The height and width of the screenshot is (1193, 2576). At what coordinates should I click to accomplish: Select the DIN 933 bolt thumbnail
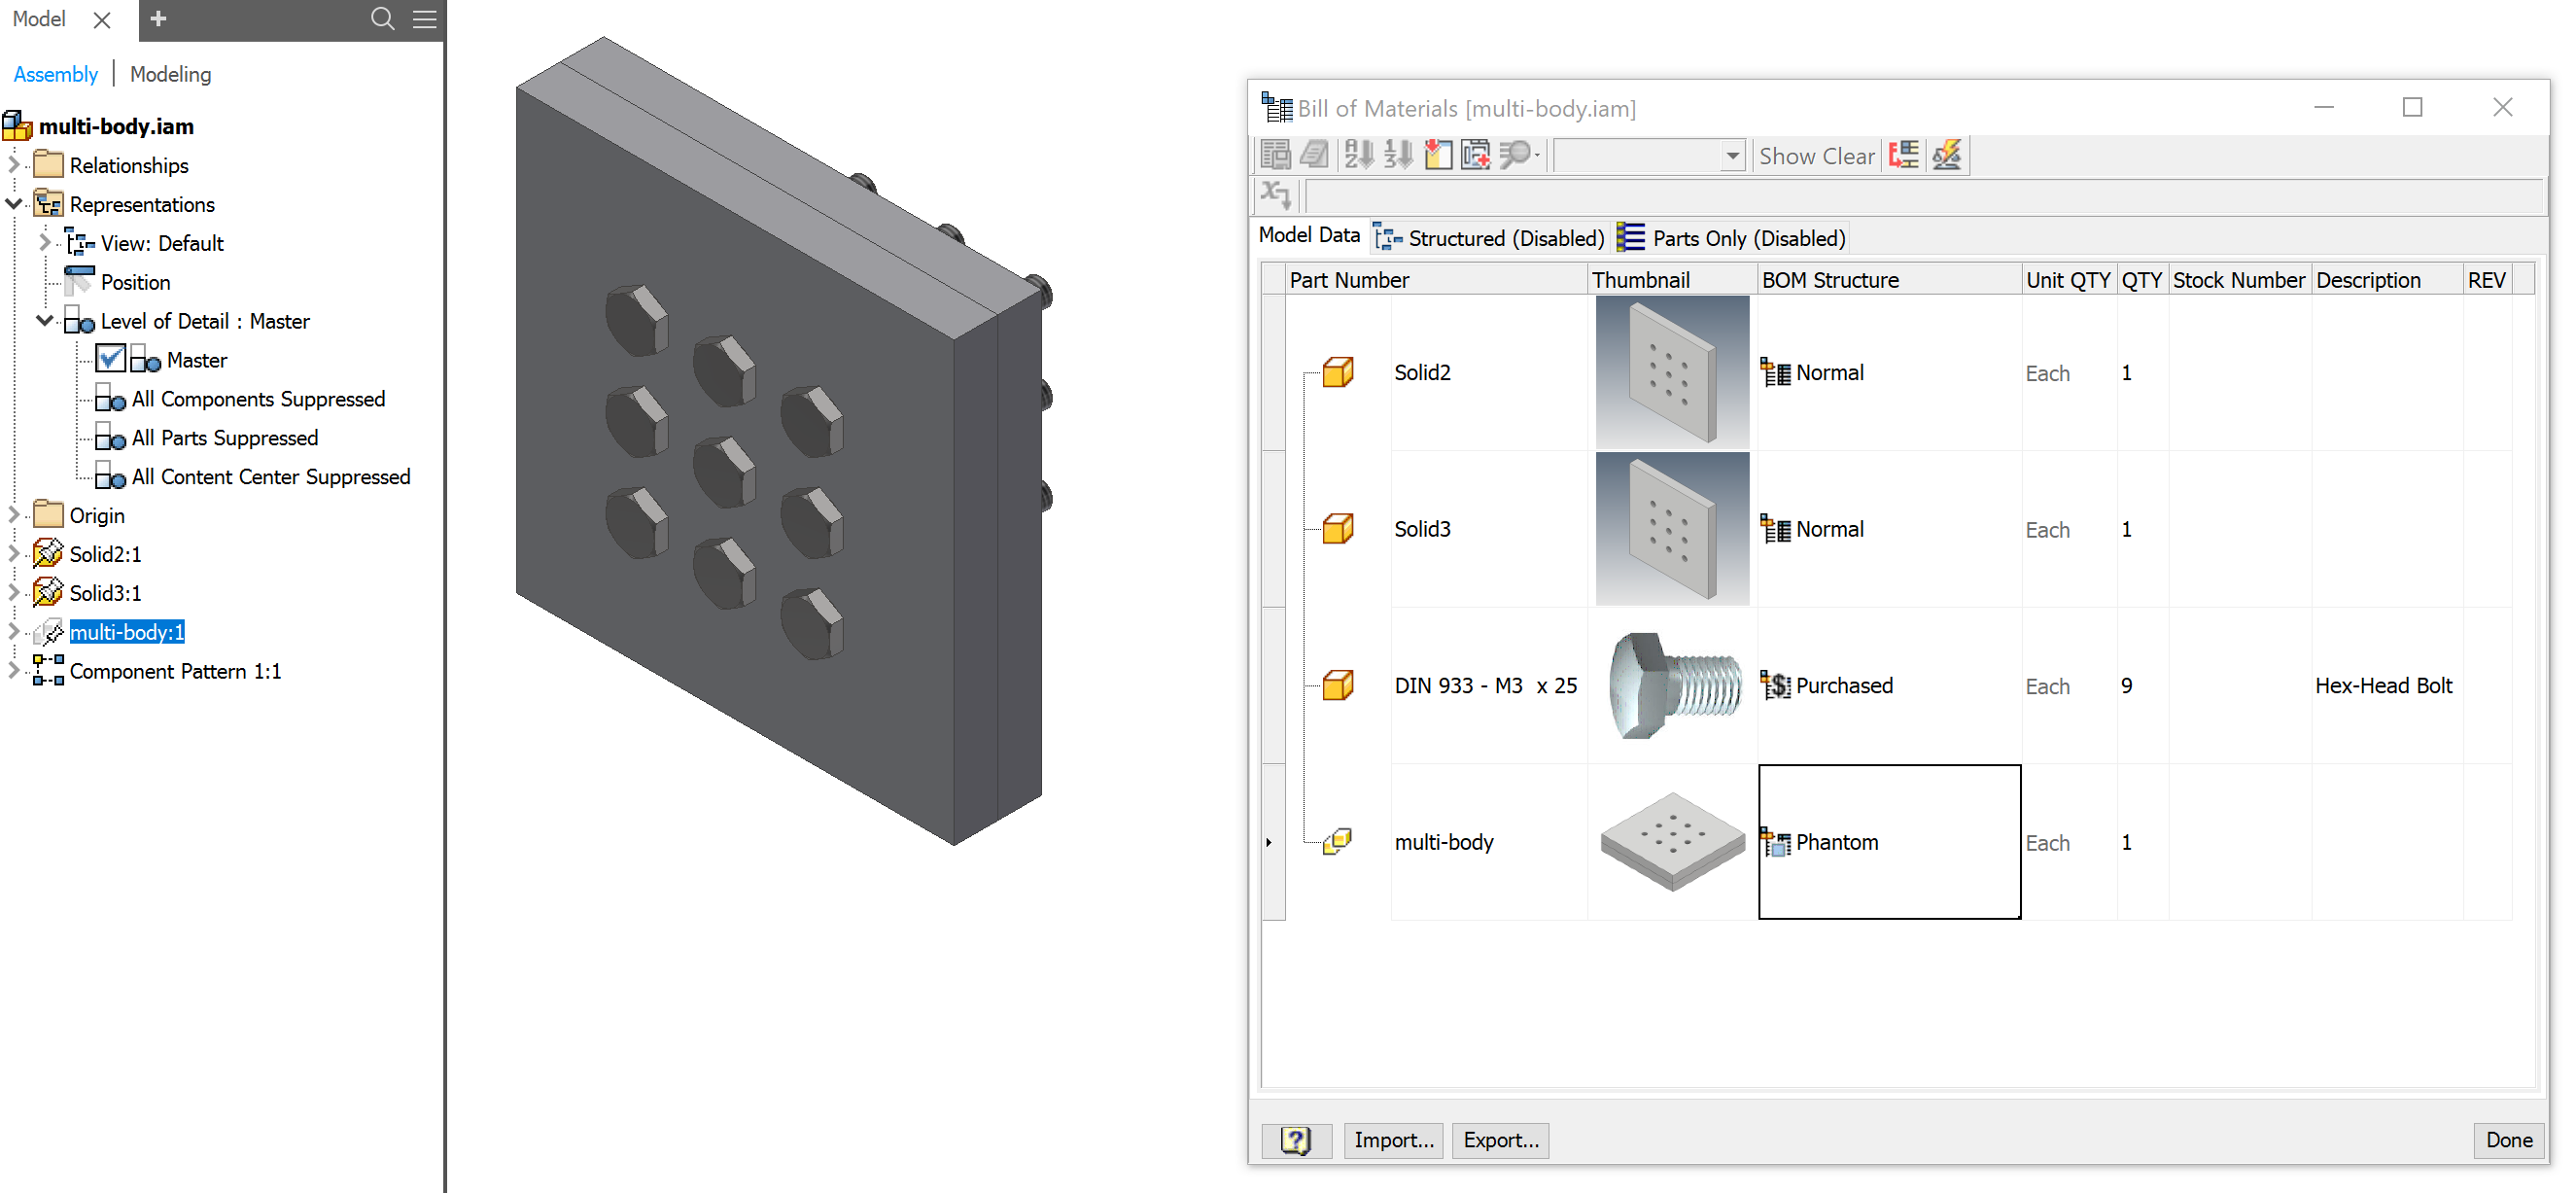pos(1671,685)
